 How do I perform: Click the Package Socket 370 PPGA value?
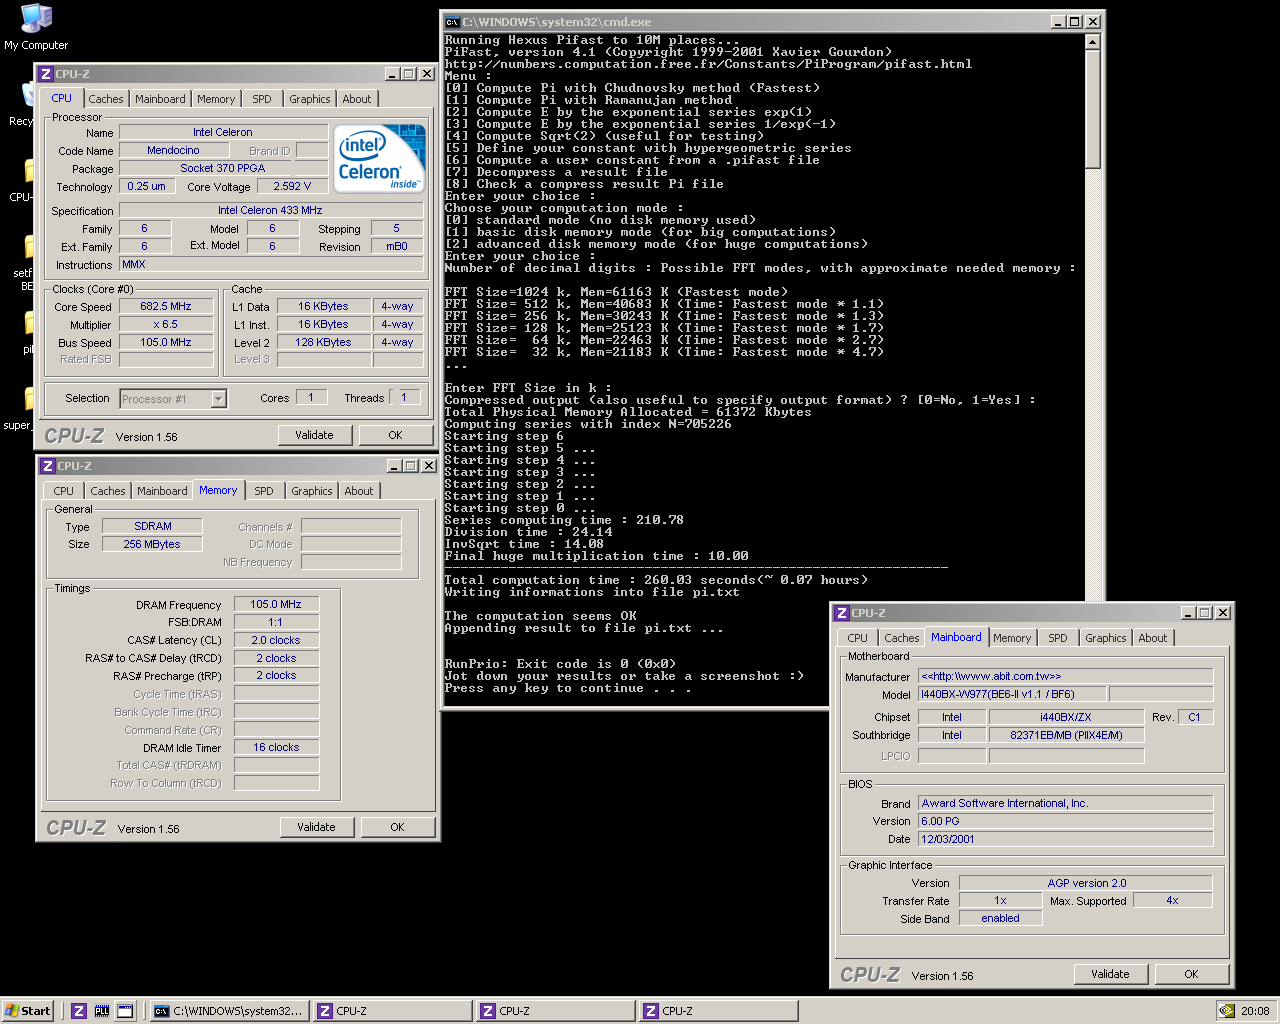pos(223,168)
